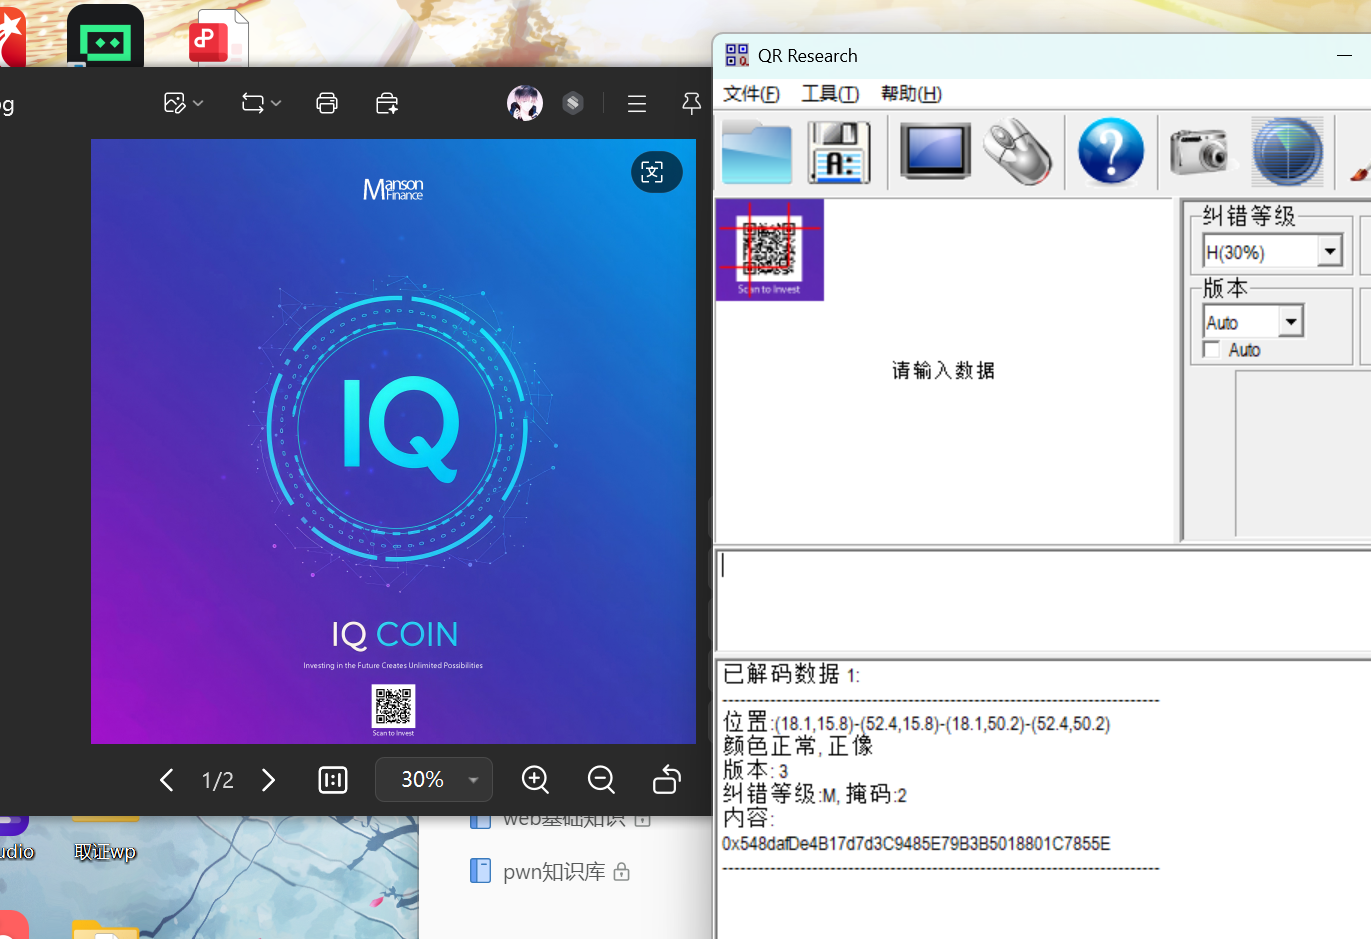The image size is (1371, 939).
Task: Click the "IQ COIN" title on the poster
Action: pyautogui.click(x=394, y=634)
